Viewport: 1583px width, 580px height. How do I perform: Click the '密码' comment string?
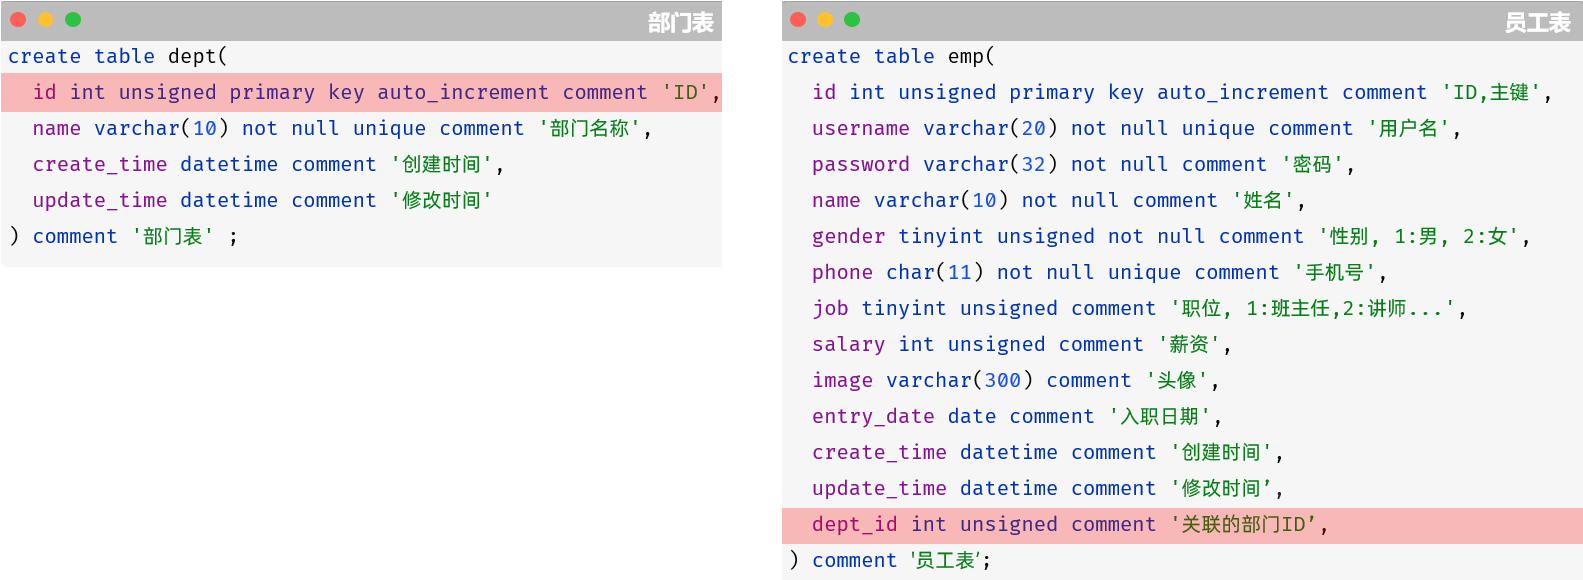pos(1313,165)
